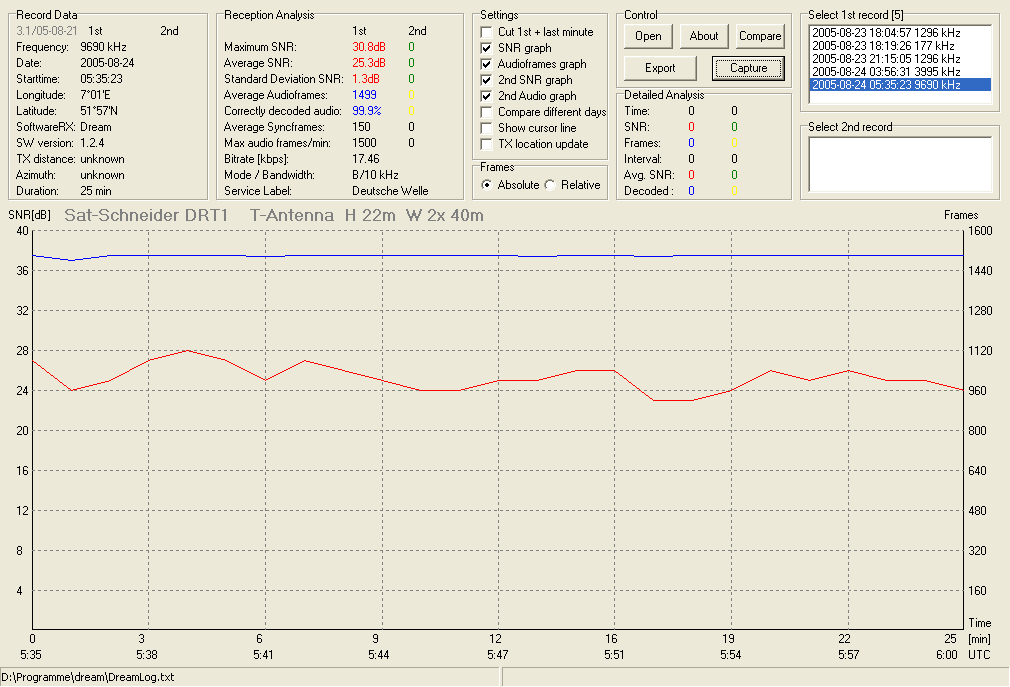Enable Compare different days

pyautogui.click(x=486, y=112)
